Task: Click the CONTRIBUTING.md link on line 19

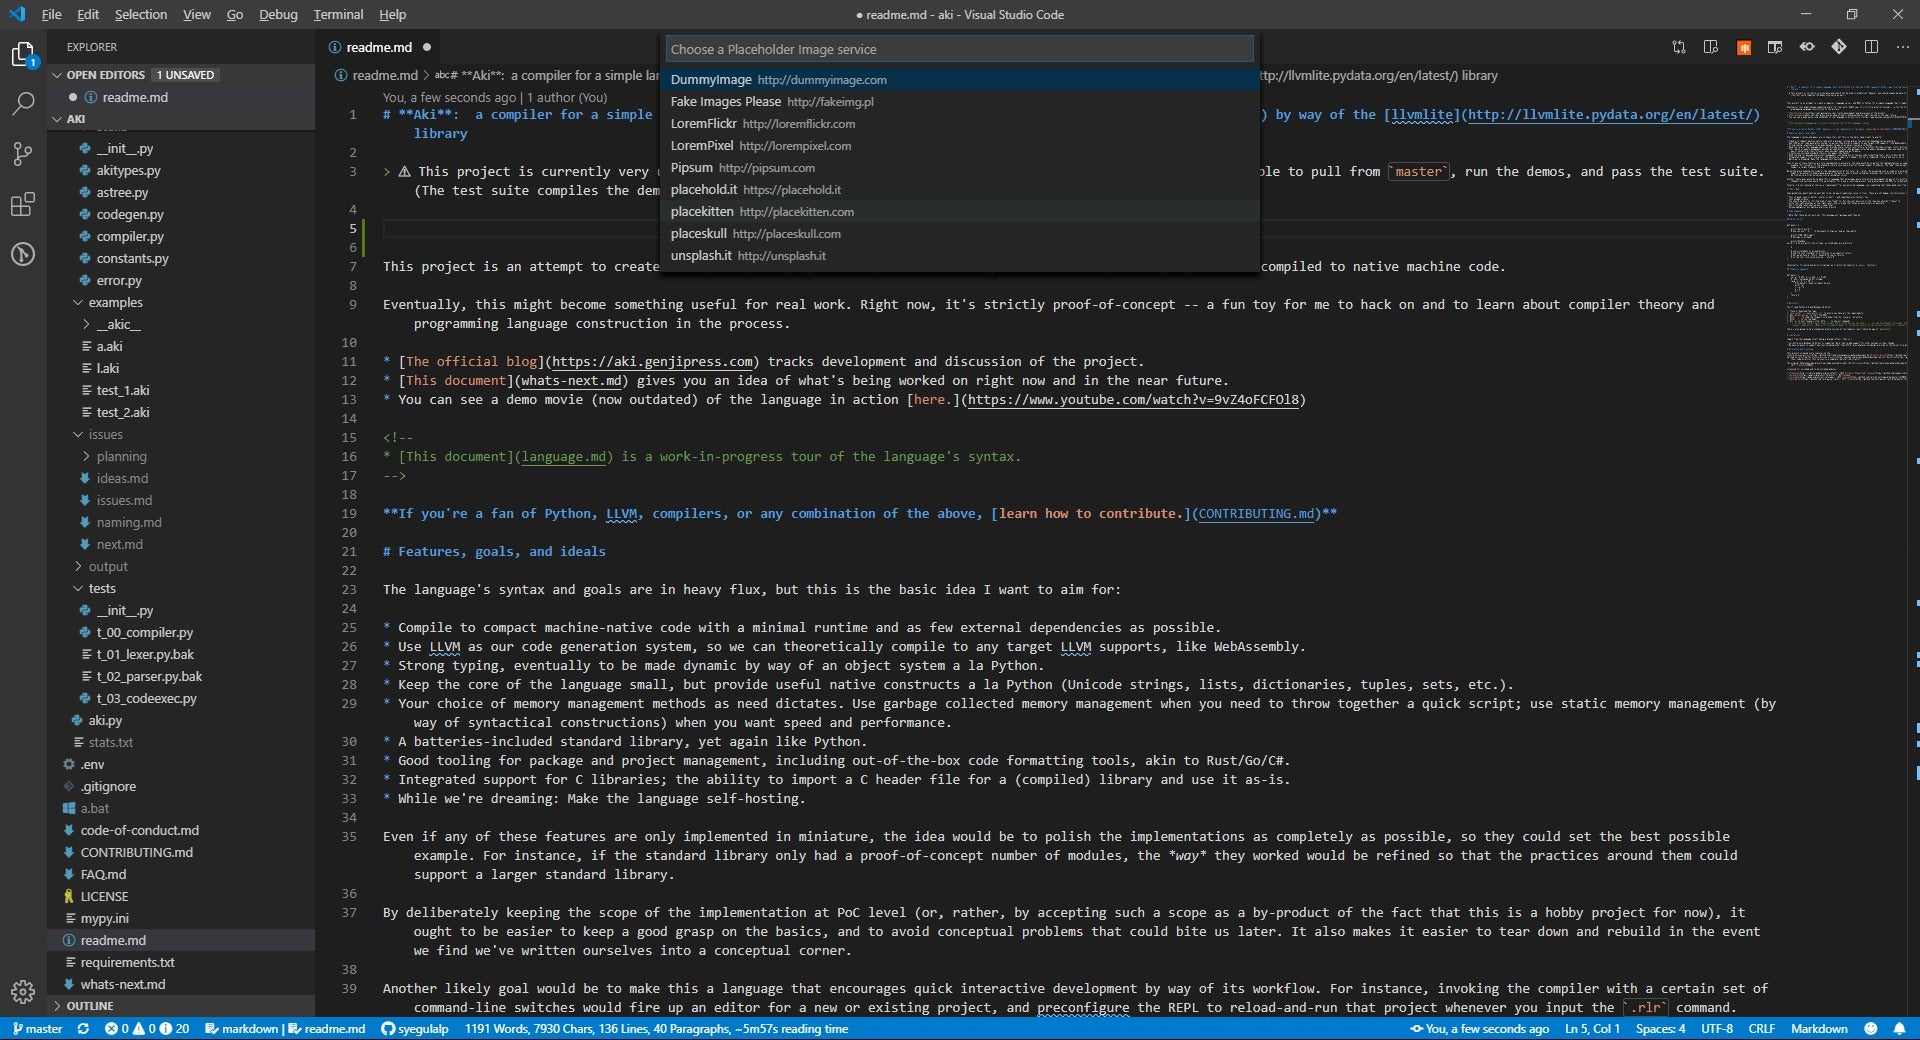Action: (x=1257, y=514)
